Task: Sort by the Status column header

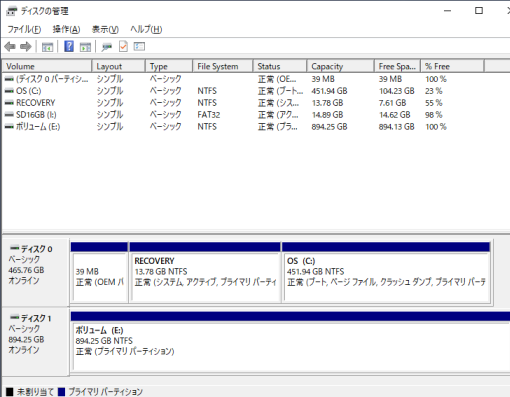Action: [x=280, y=66]
